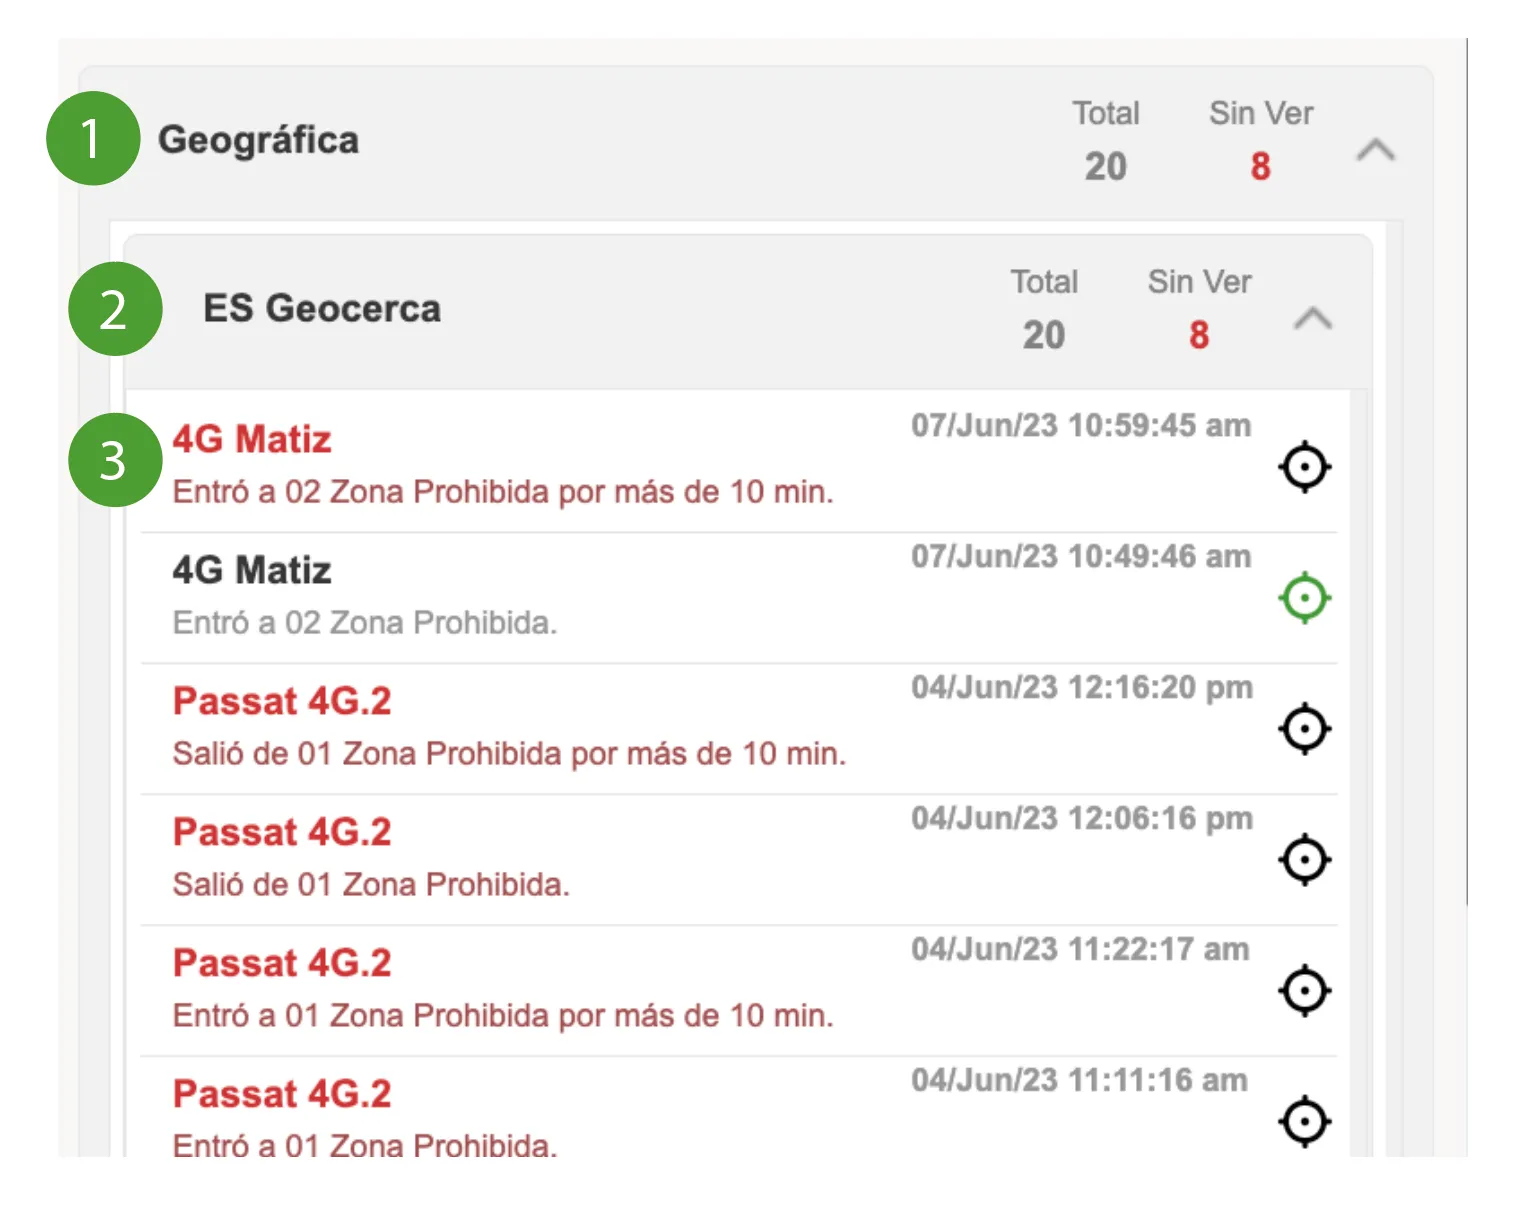Image resolution: width=1526 pixels, height=1212 pixels.
Task: Click the ES Geocerca subgroup title
Action: click(x=322, y=309)
